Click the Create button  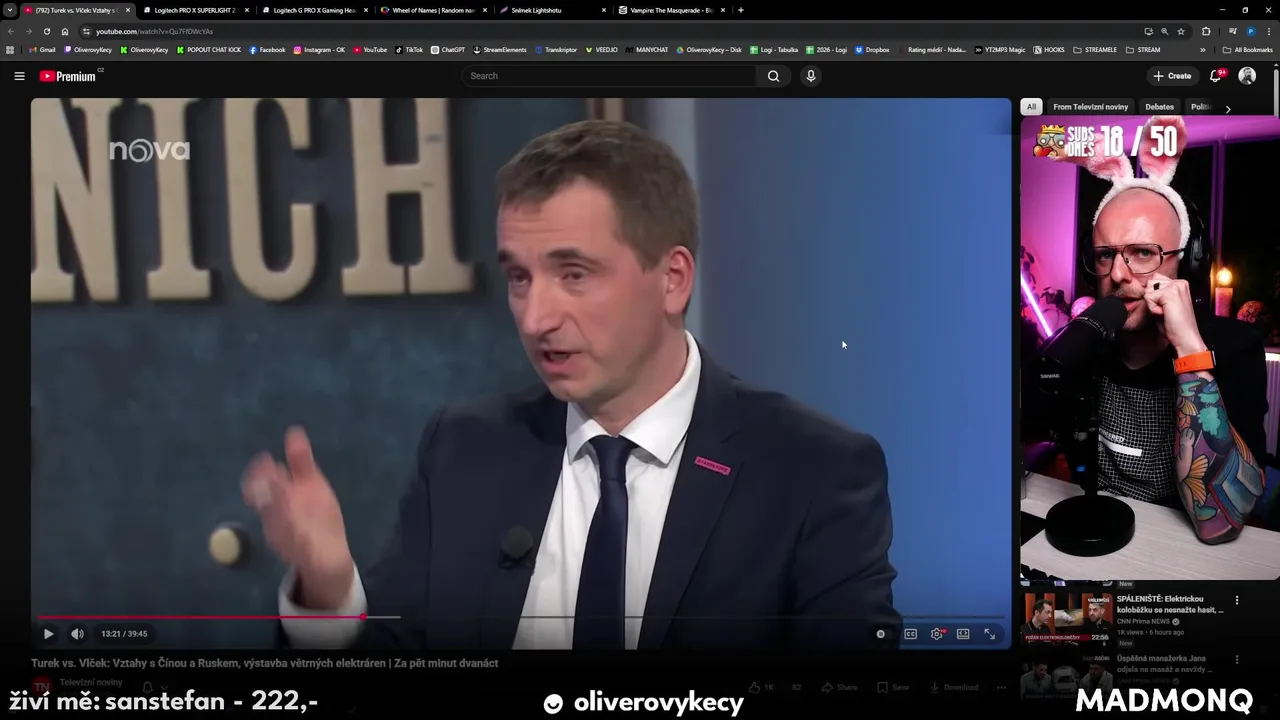[x=1172, y=76]
